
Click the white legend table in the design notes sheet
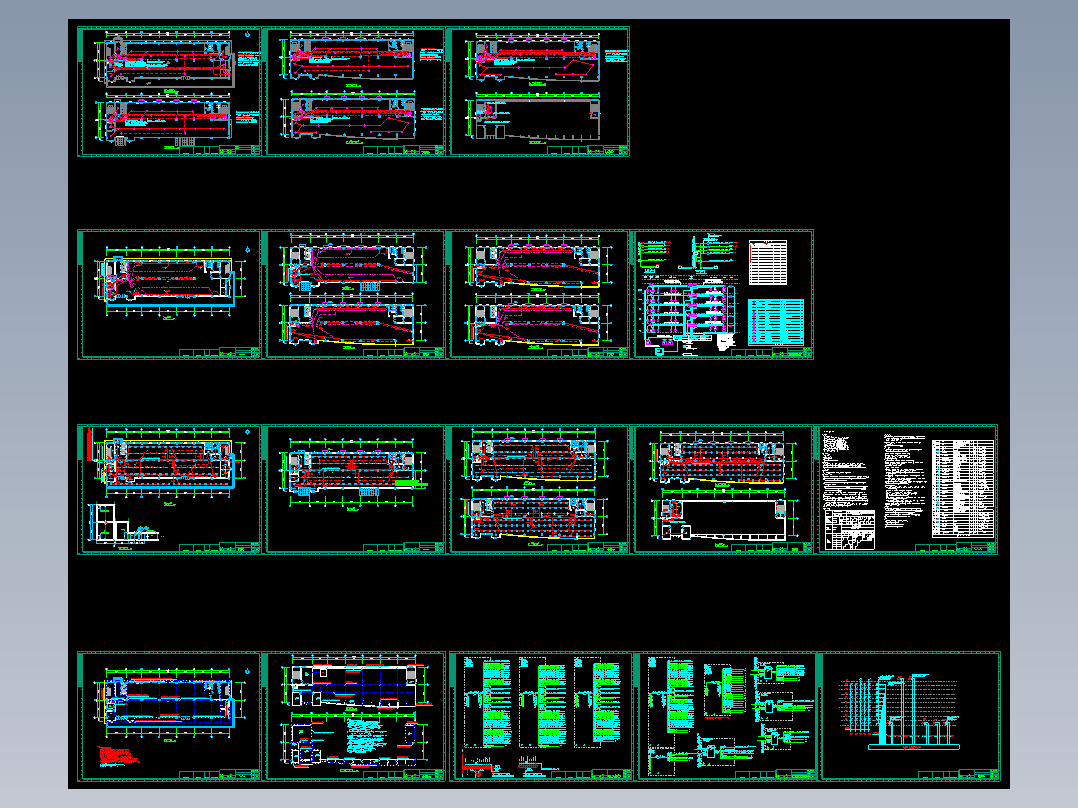click(963, 488)
